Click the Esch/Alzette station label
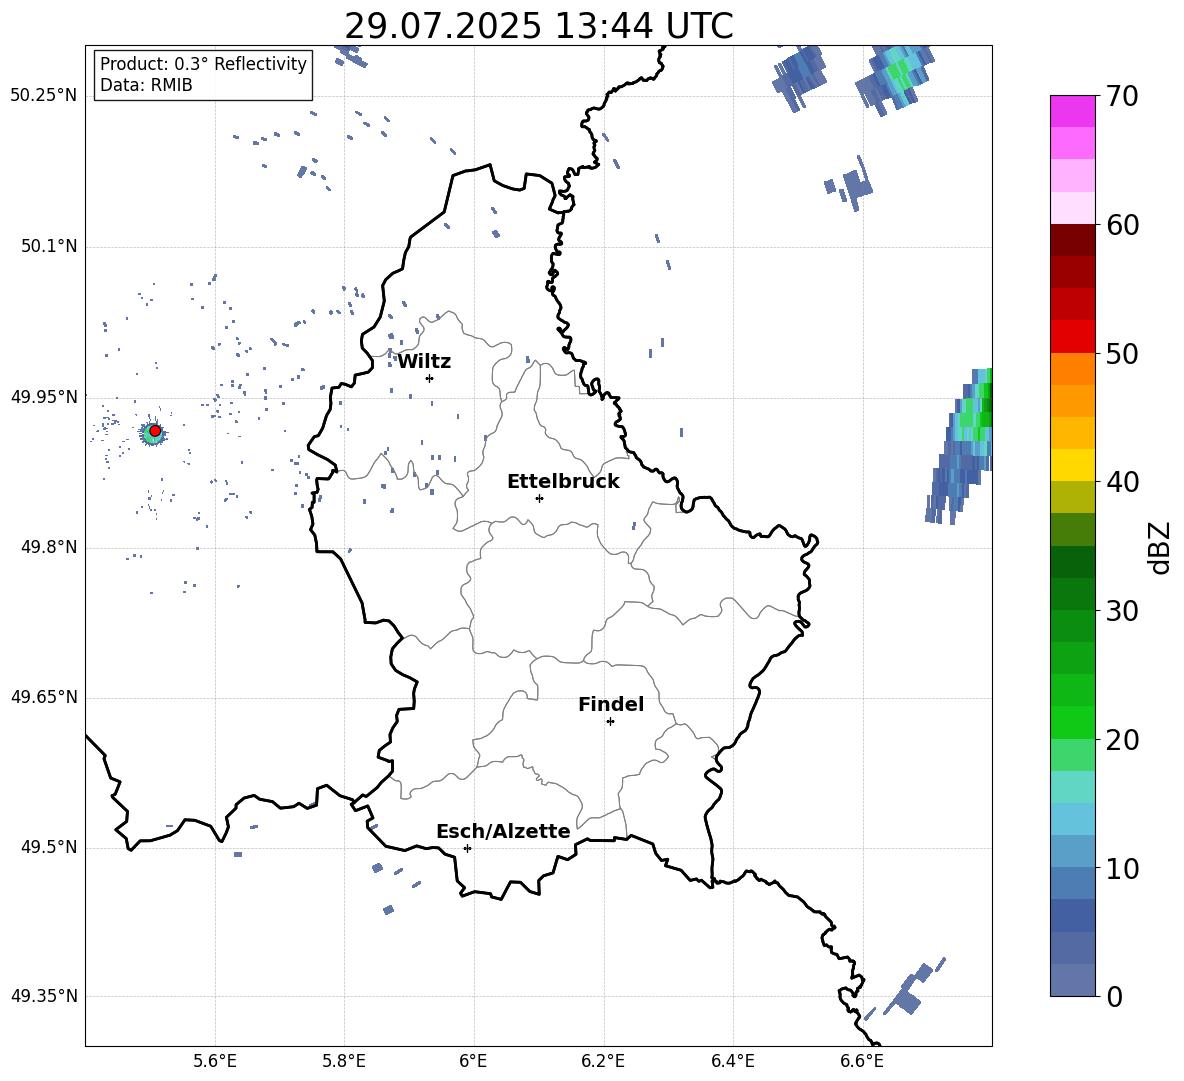The height and width of the screenshot is (1081, 1184). (503, 831)
